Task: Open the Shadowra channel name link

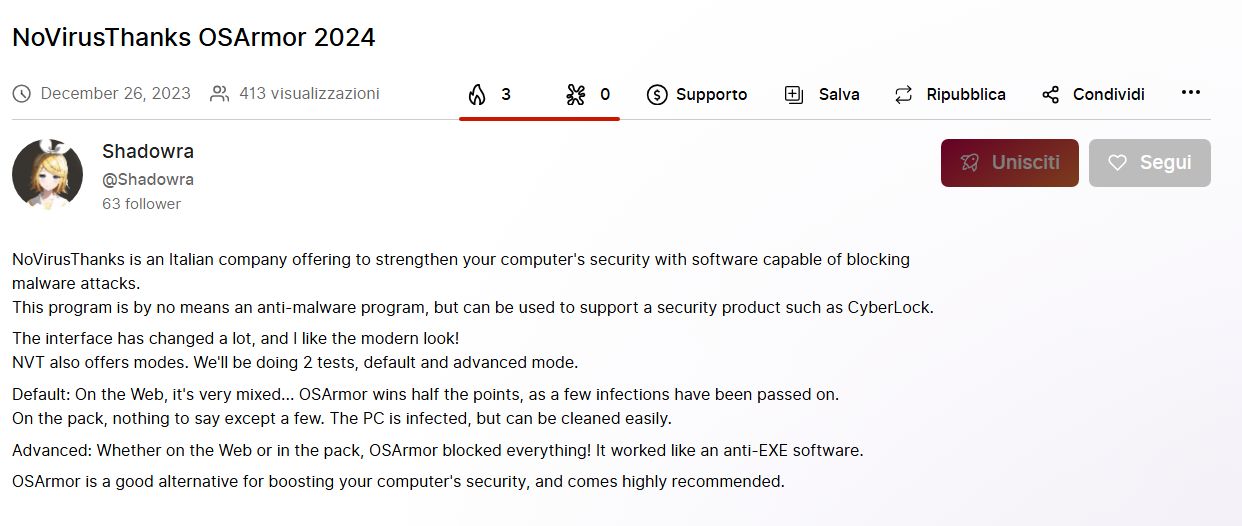Action: [148, 151]
